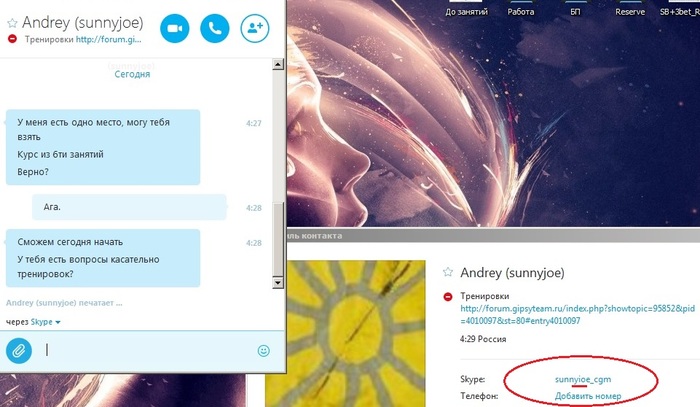Open the sun avatar picture in profile
The width and height of the screenshot is (700, 407).
pos(345,333)
